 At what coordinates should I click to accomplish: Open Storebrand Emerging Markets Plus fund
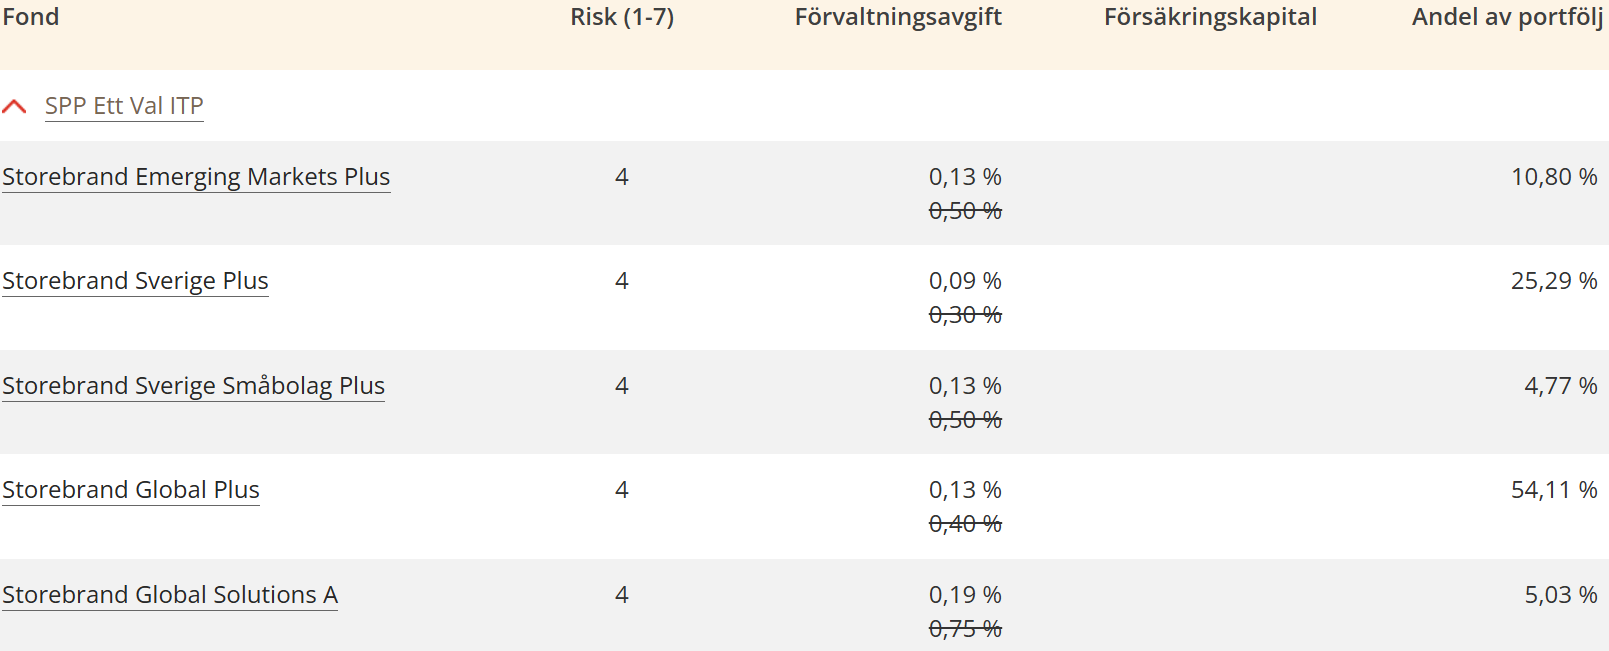point(196,177)
